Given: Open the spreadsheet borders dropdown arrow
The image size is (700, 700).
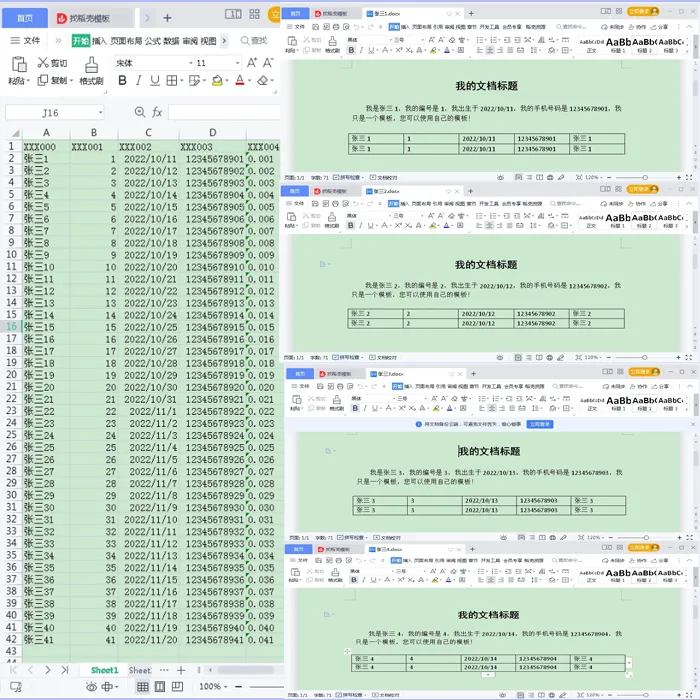Looking at the screenshot, I should (182, 81).
